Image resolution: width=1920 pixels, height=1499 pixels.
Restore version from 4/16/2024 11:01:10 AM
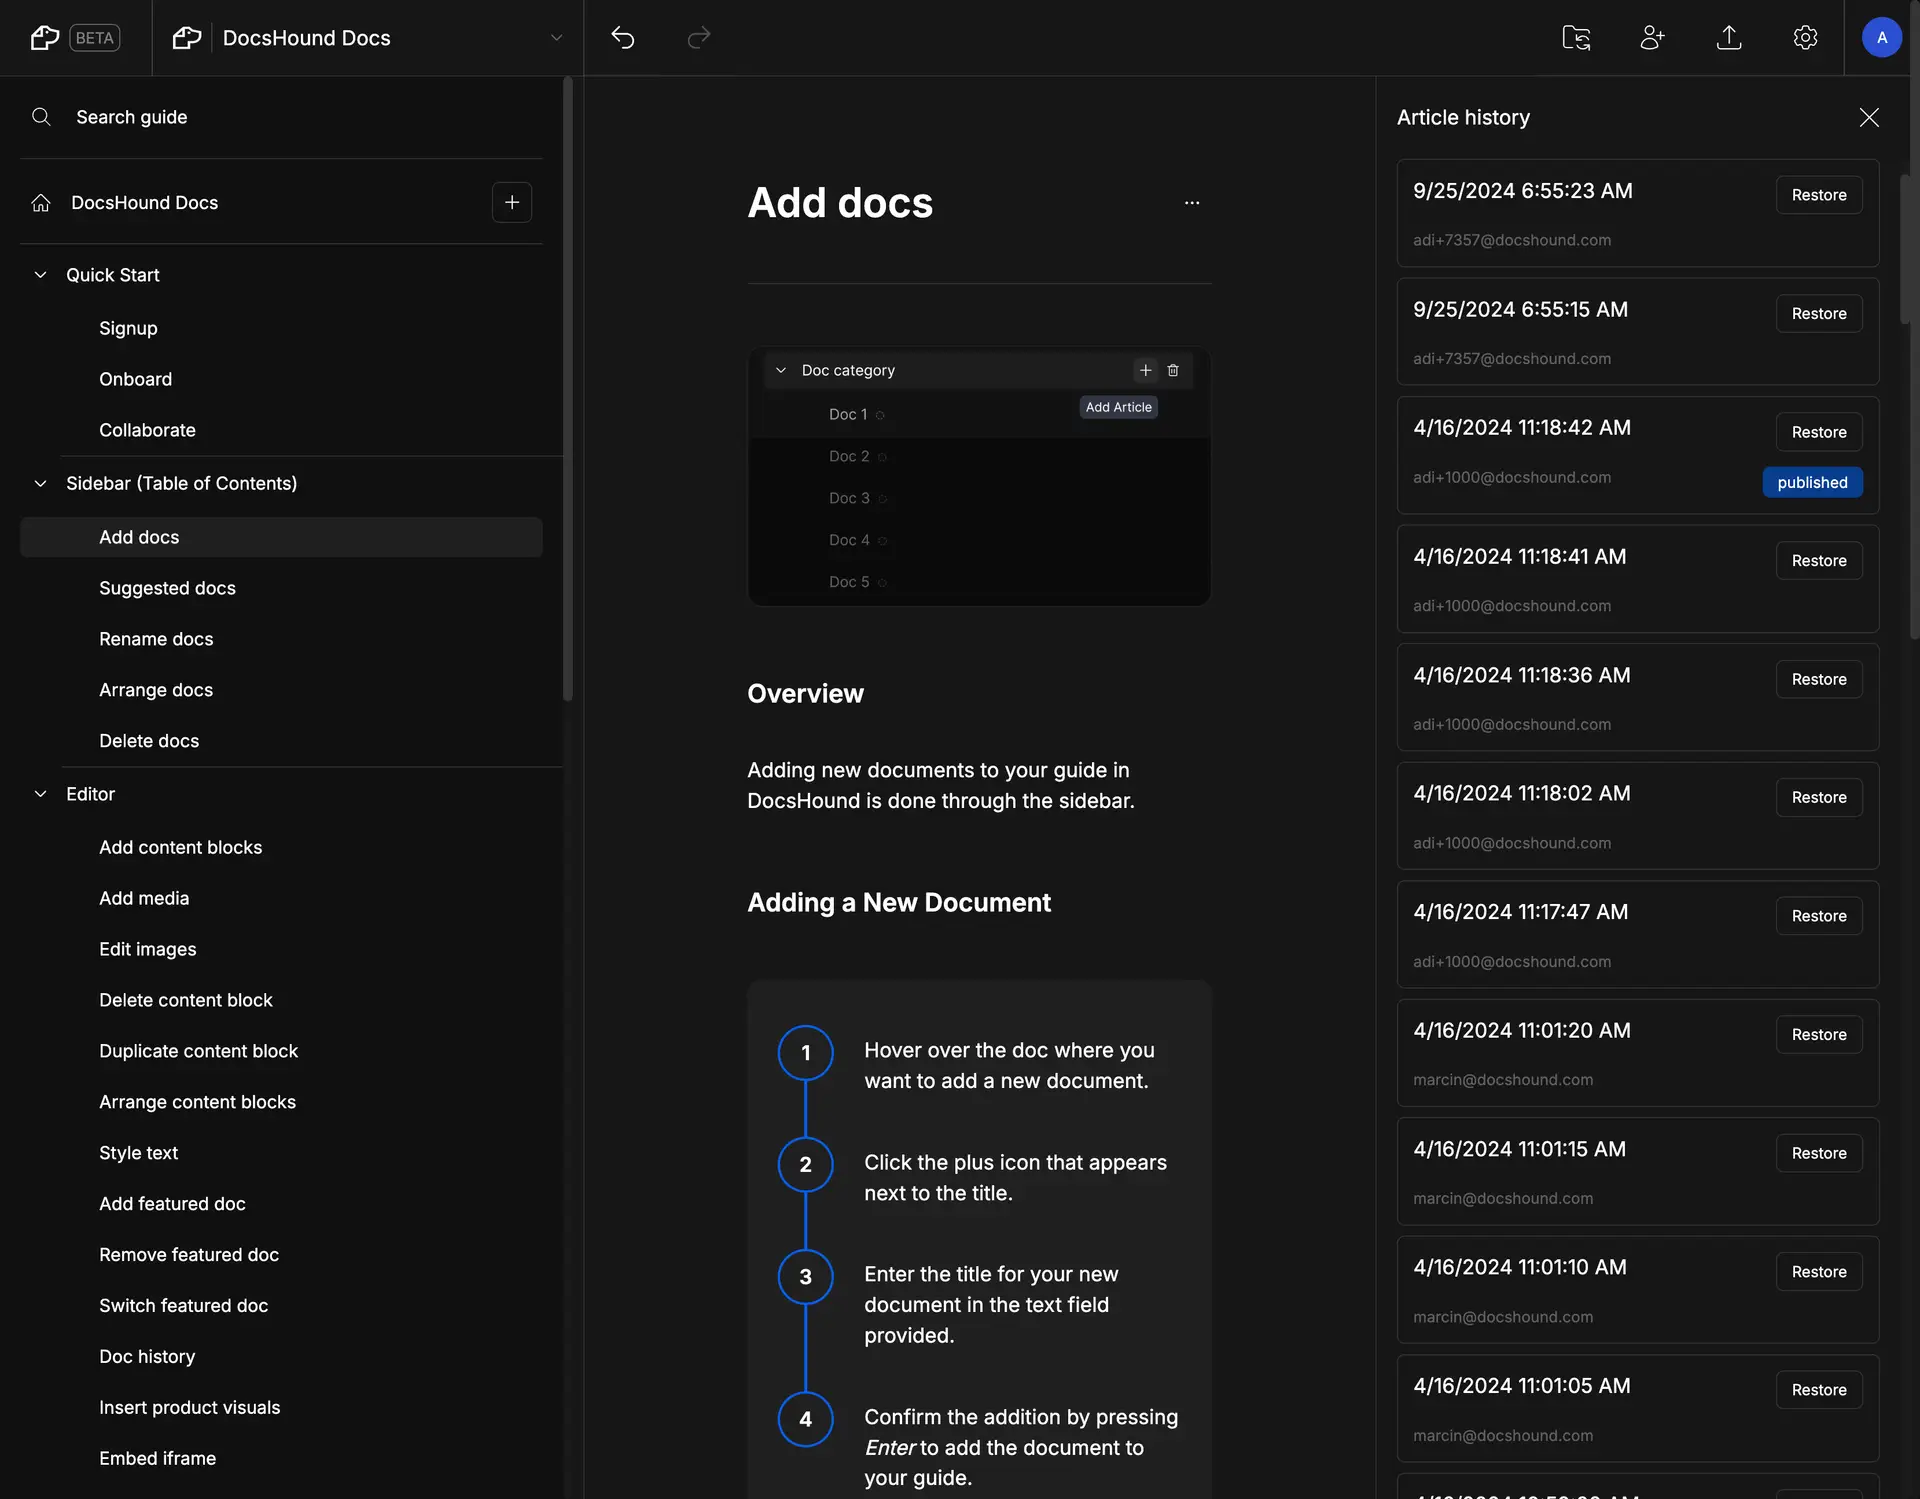pos(1819,1272)
